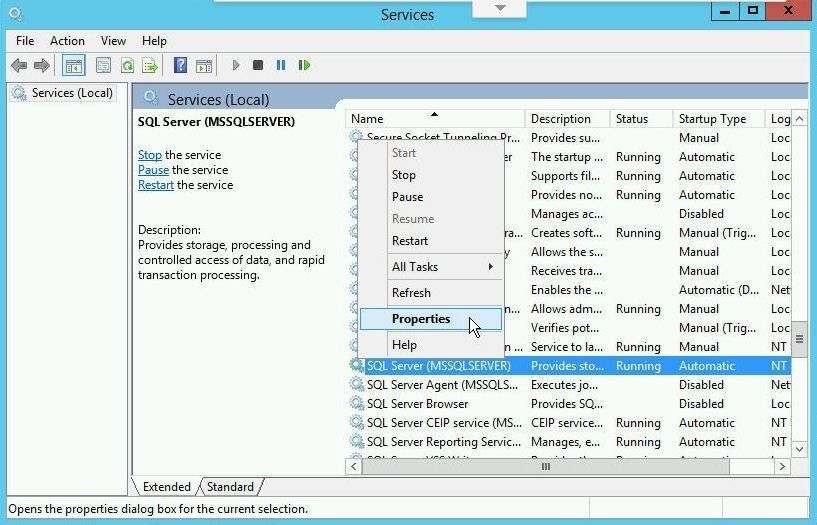Select Services (Local) in the tree
817x525 pixels.
[72, 93]
